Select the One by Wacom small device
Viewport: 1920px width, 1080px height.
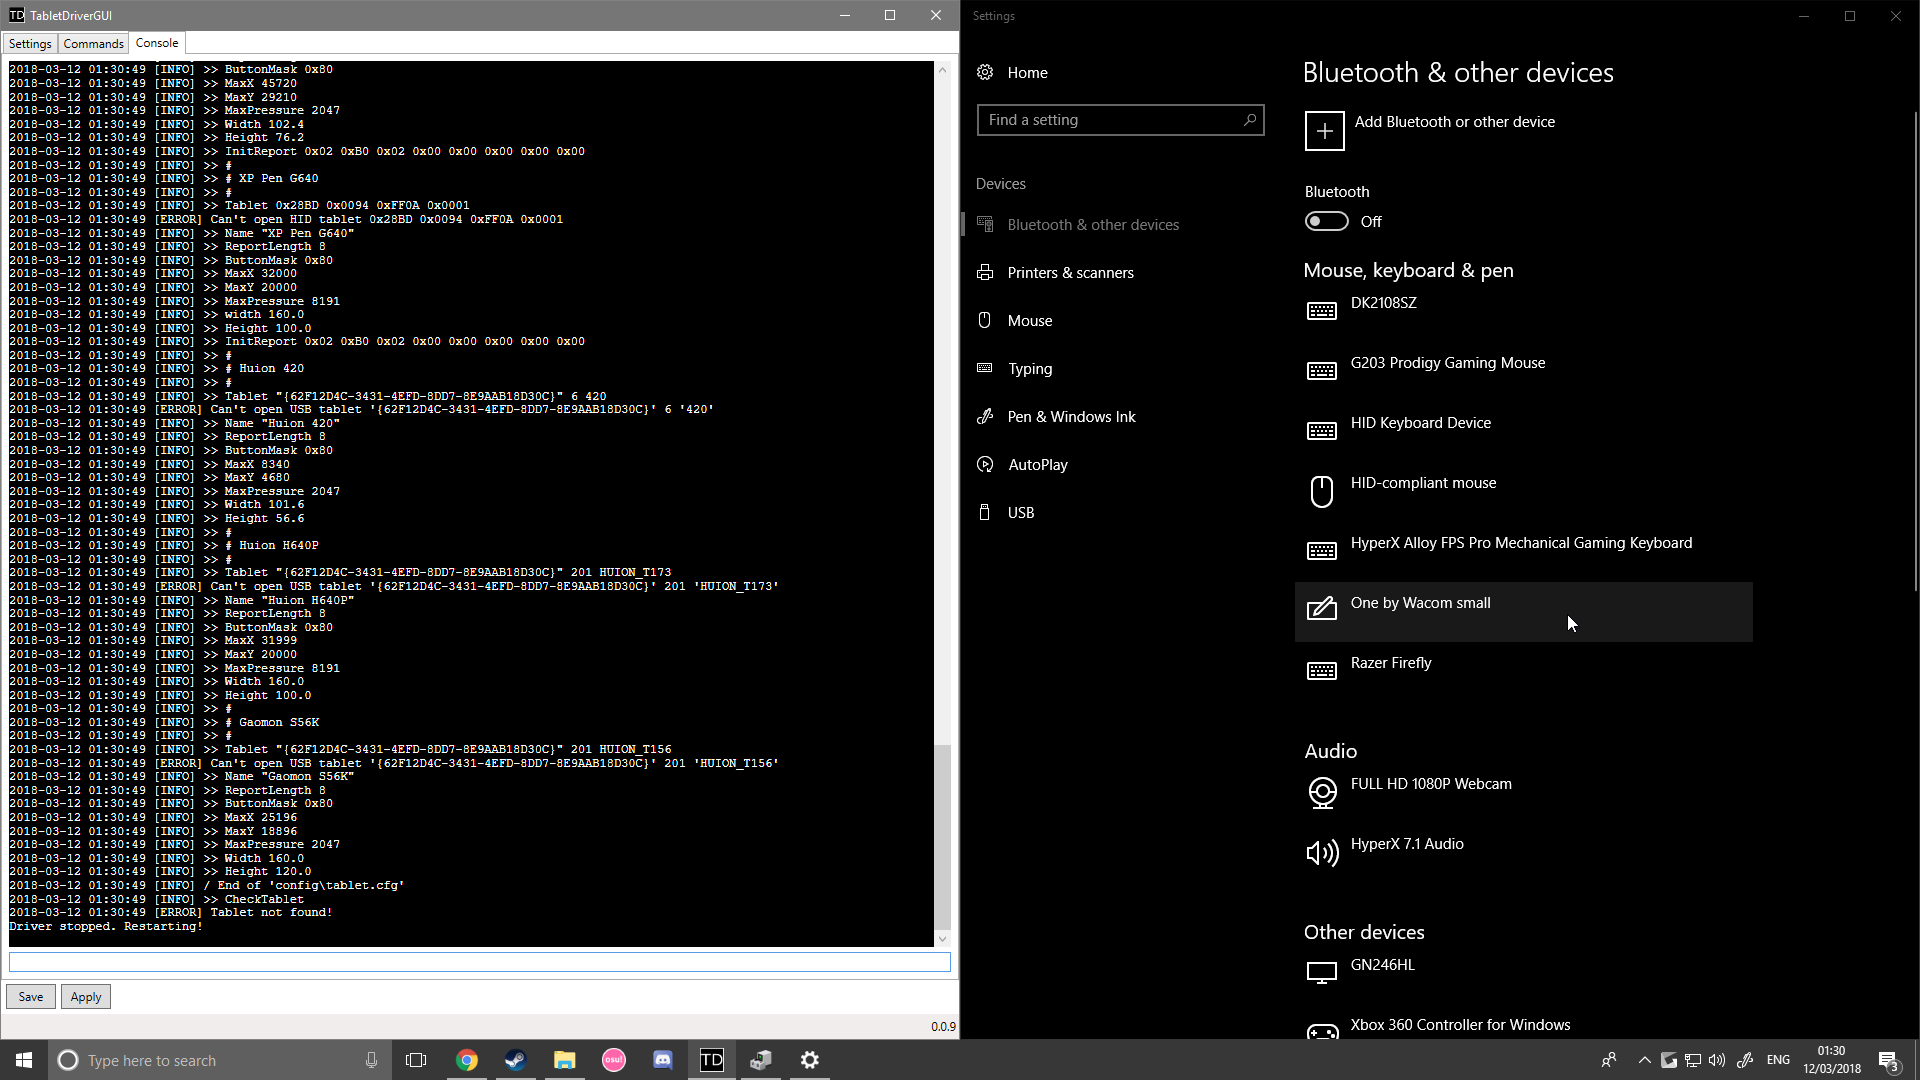(x=1420, y=603)
